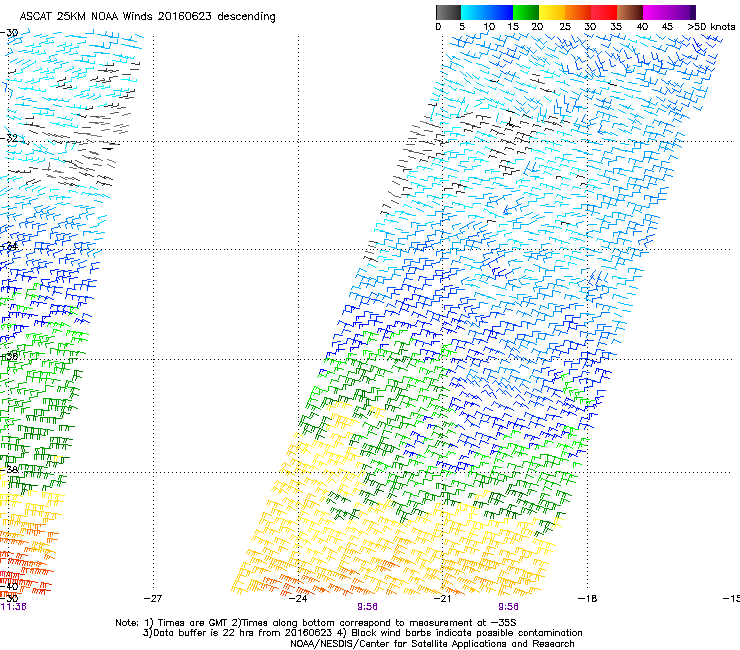Pick the red 30-35 knots legend swatch

click(x=604, y=12)
